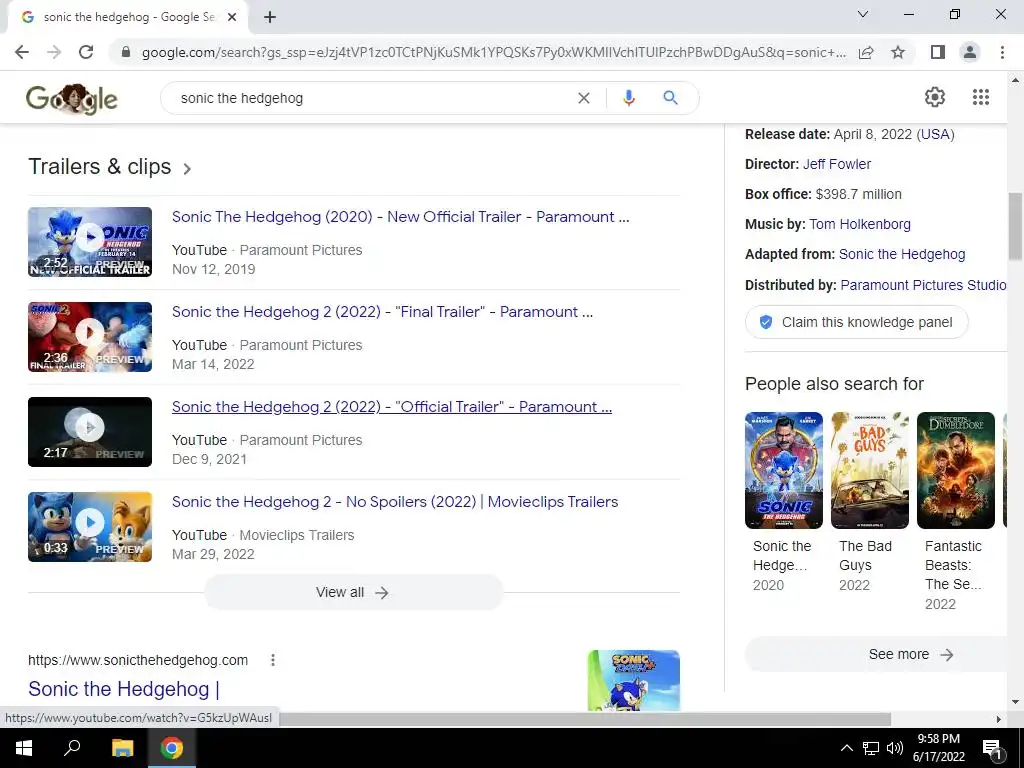Submit search with magnifier icon
Viewport: 1024px width, 768px height.
[x=670, y=98]
